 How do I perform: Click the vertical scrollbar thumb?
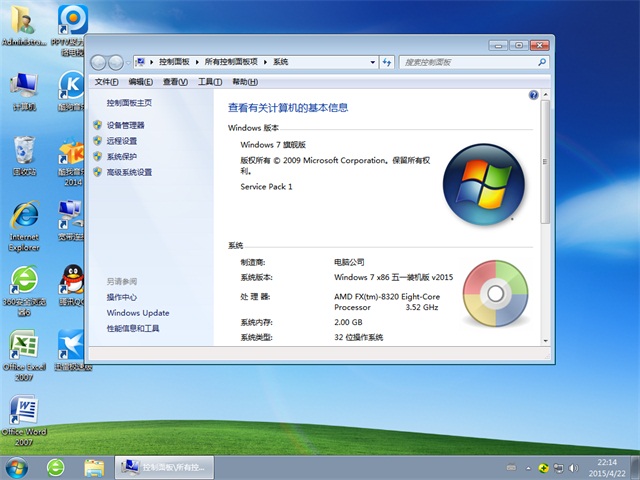[545, 162]
